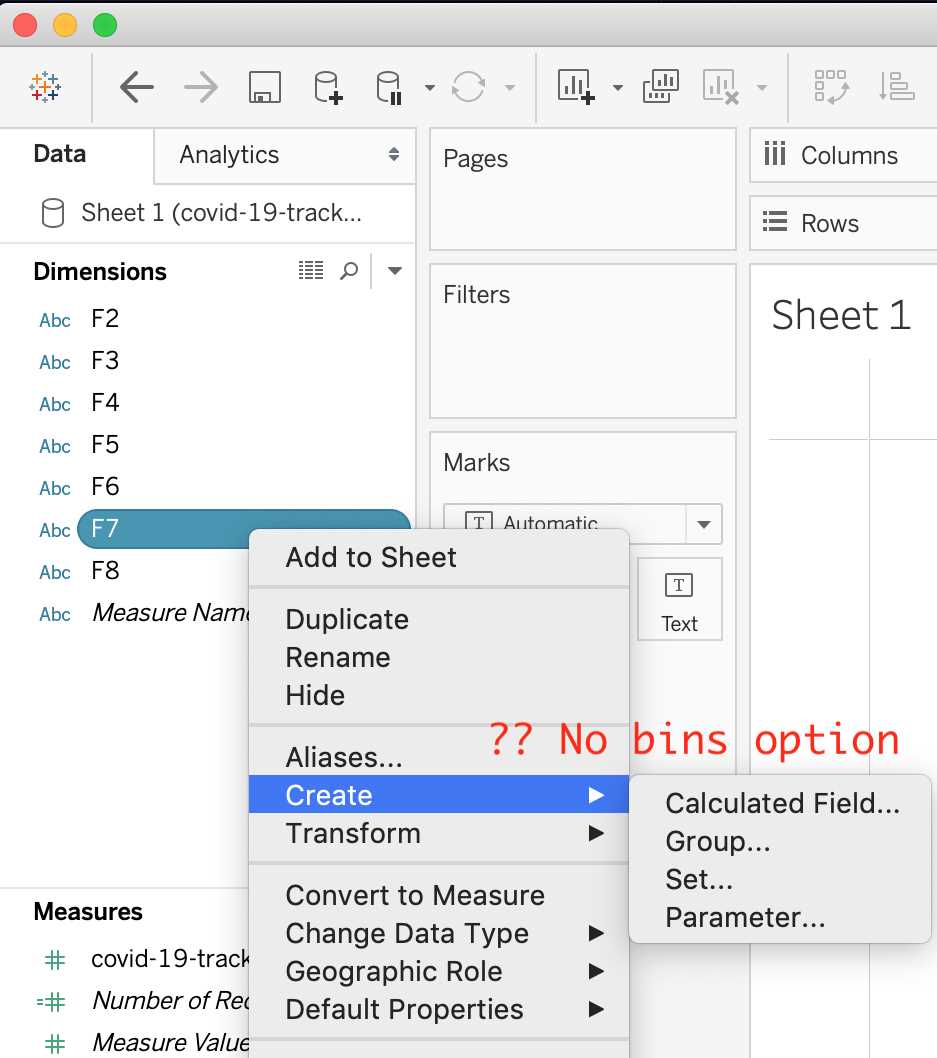Viewport: 937px width, 1058px height.
Task: Click the back arrow undo icon
Action: (136, 87)
